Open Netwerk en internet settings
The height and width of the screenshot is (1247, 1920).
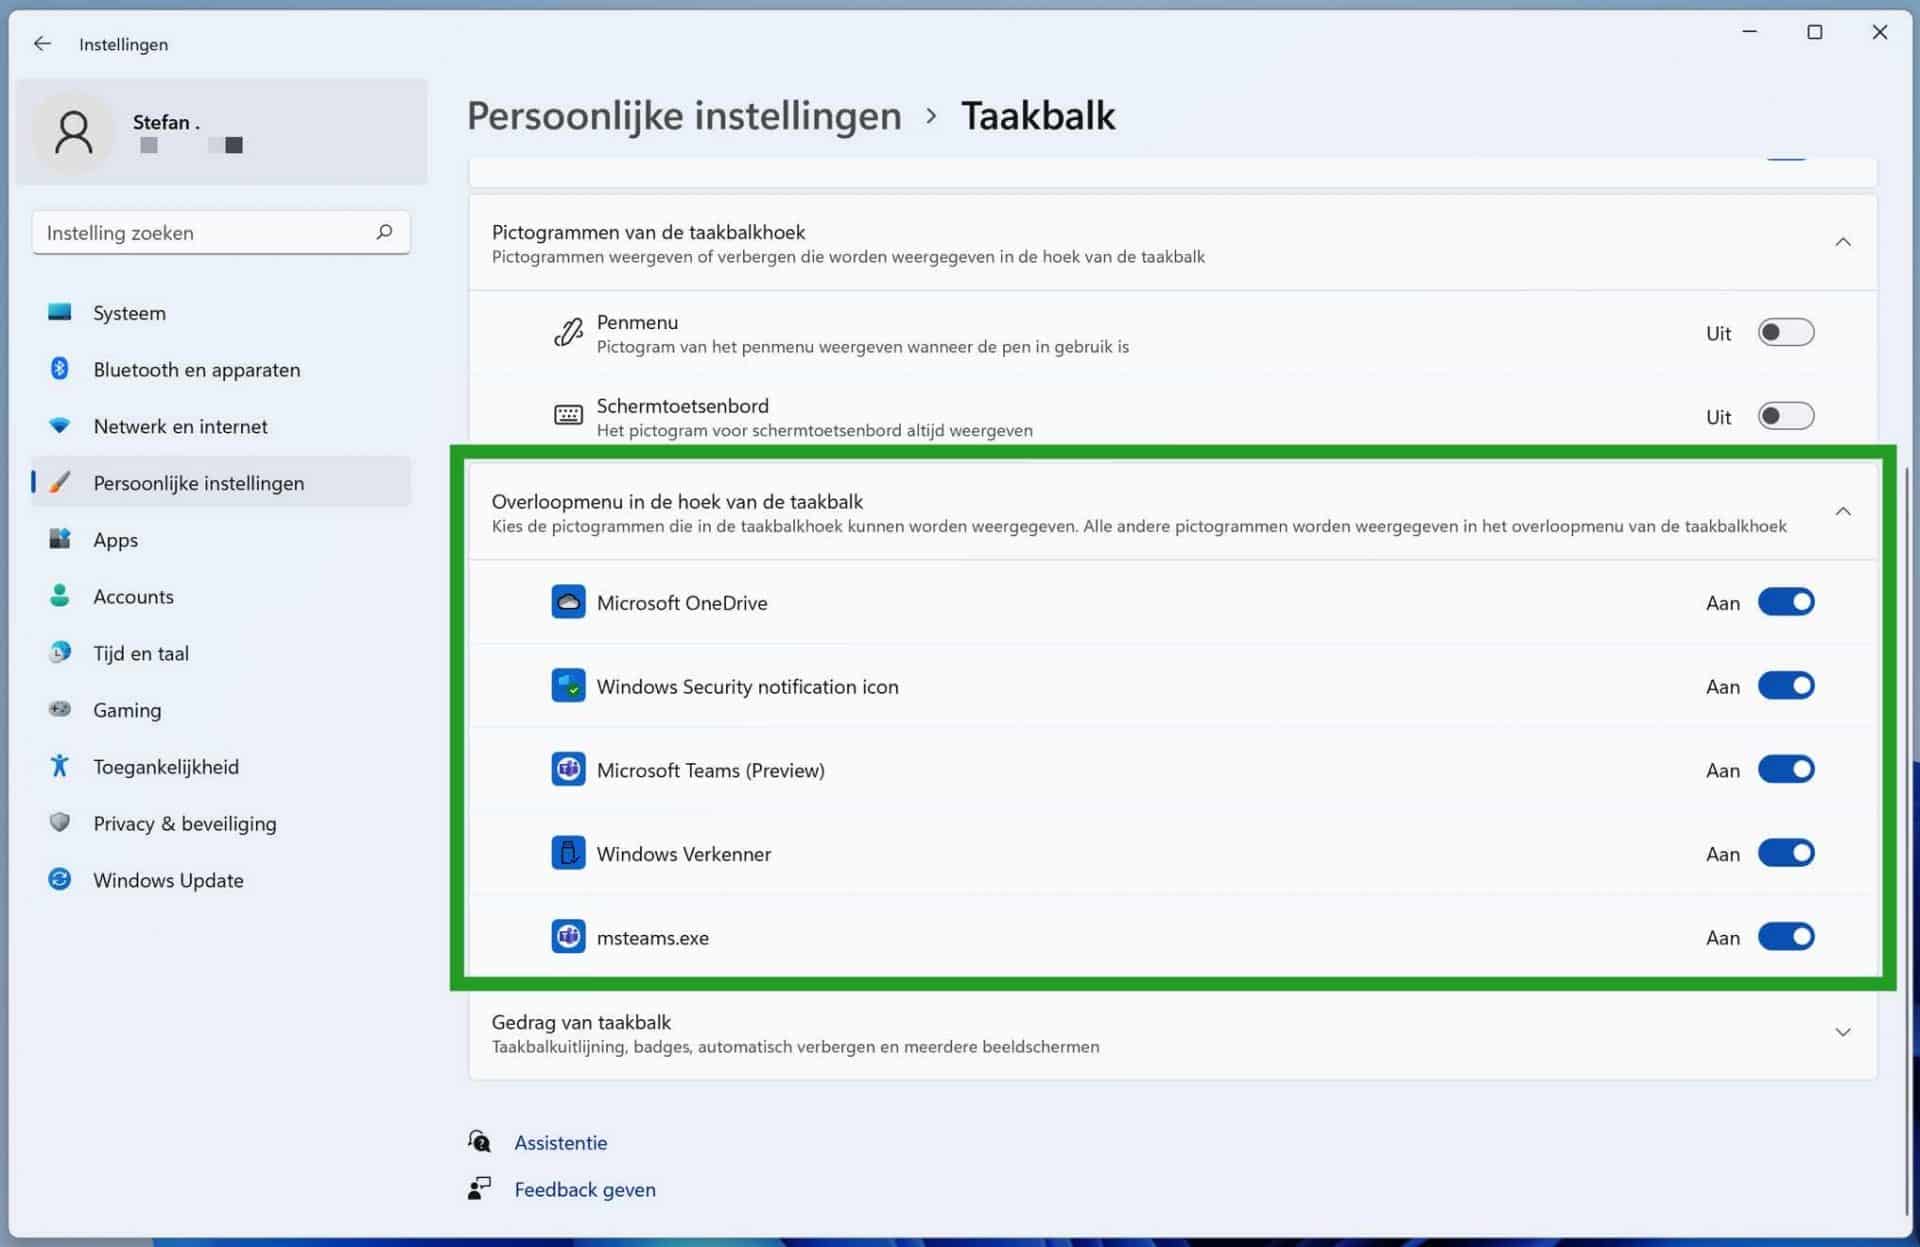pyautogui.click(x=180, y=426)
